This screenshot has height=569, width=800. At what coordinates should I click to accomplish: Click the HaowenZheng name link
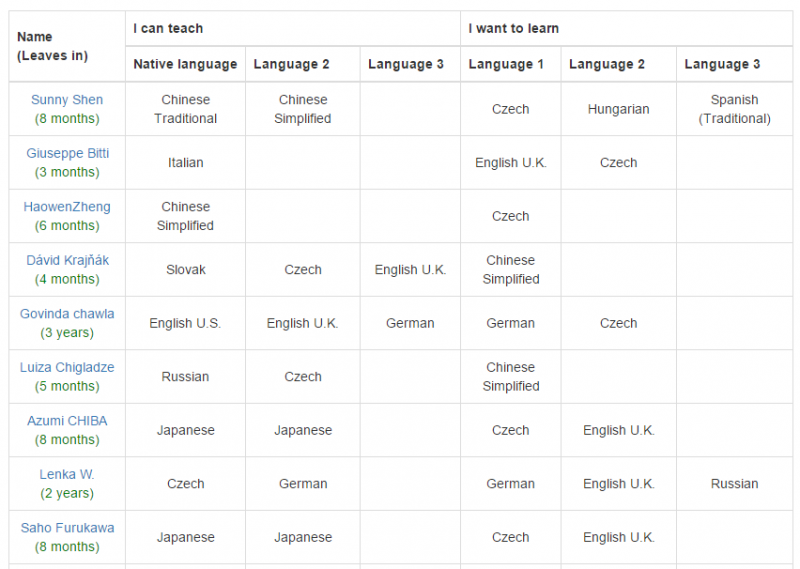click(67, 207)
